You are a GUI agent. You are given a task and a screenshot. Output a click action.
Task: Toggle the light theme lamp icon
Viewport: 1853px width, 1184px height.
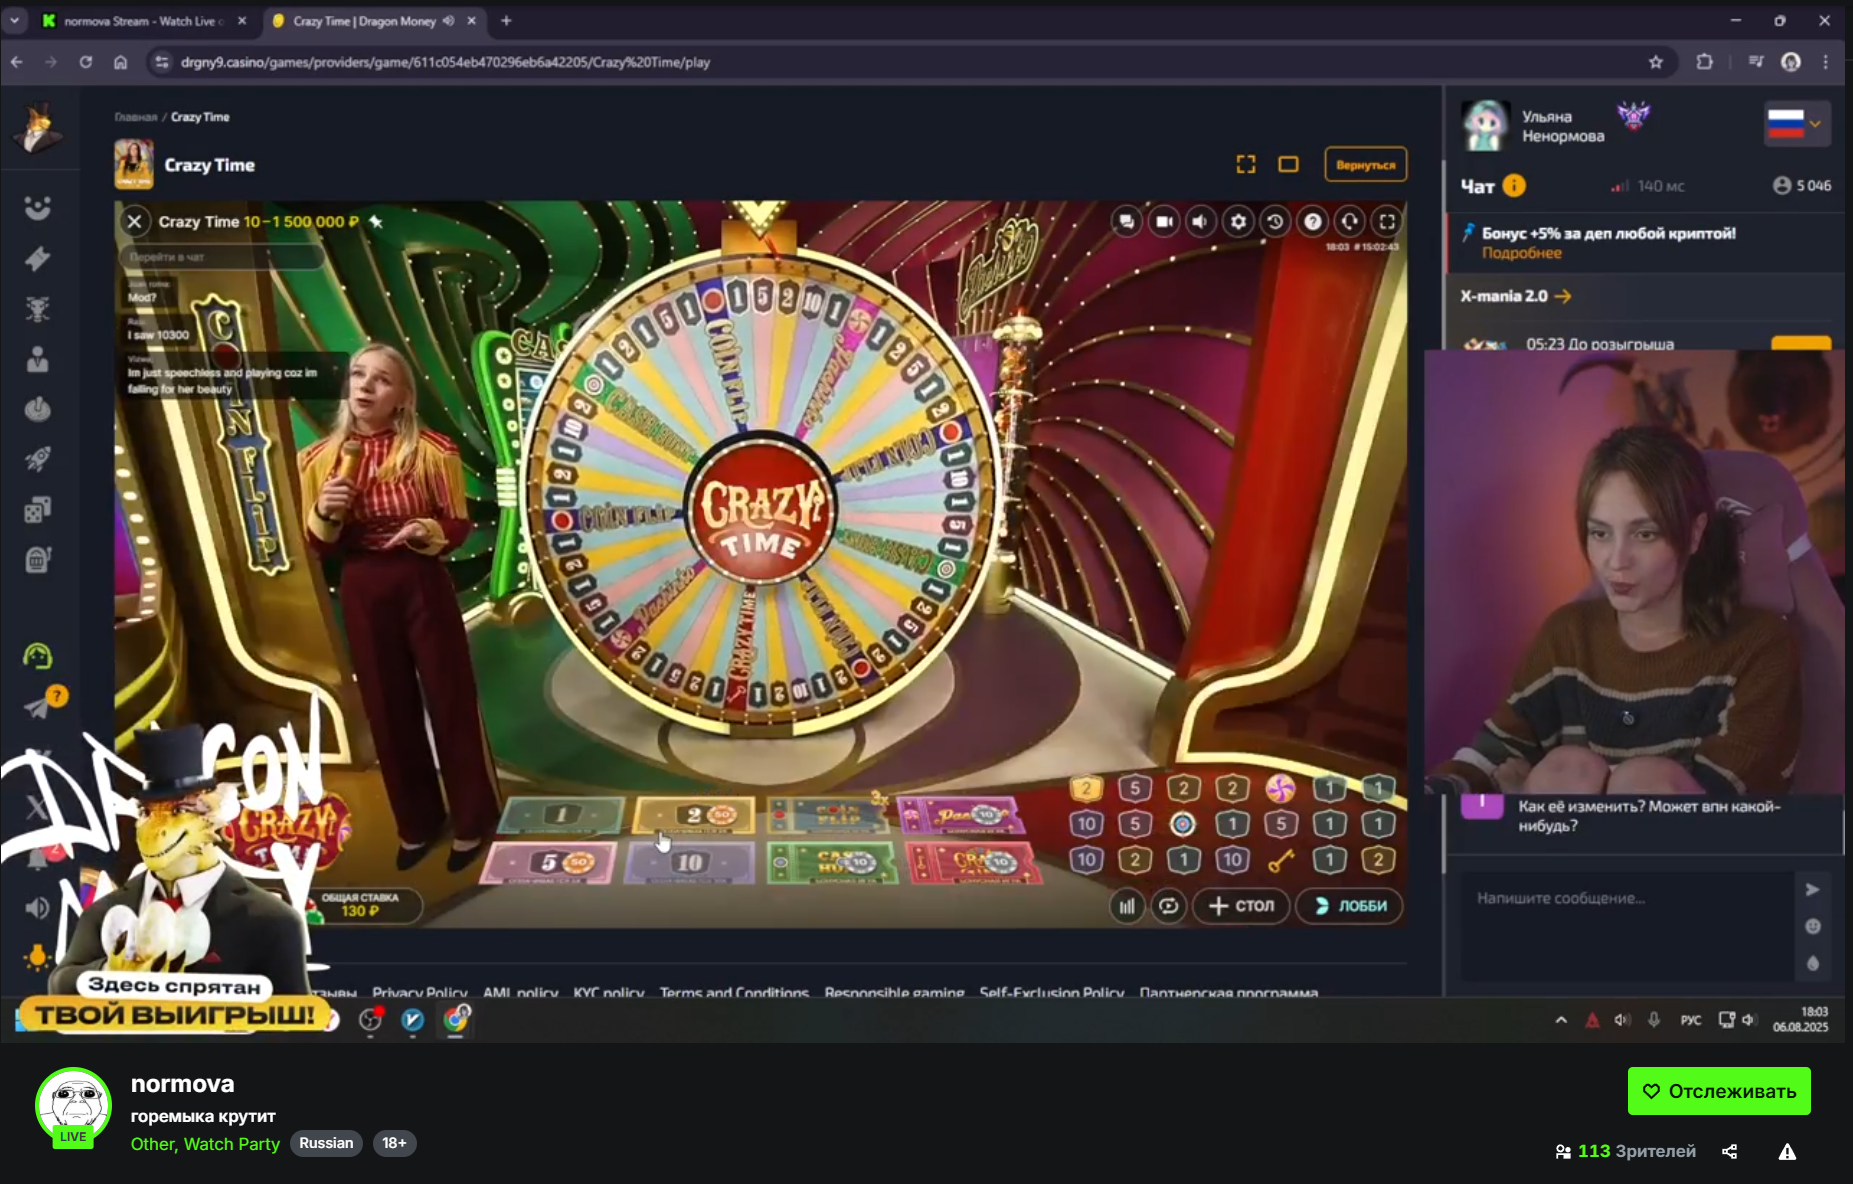tap(38, 957)
